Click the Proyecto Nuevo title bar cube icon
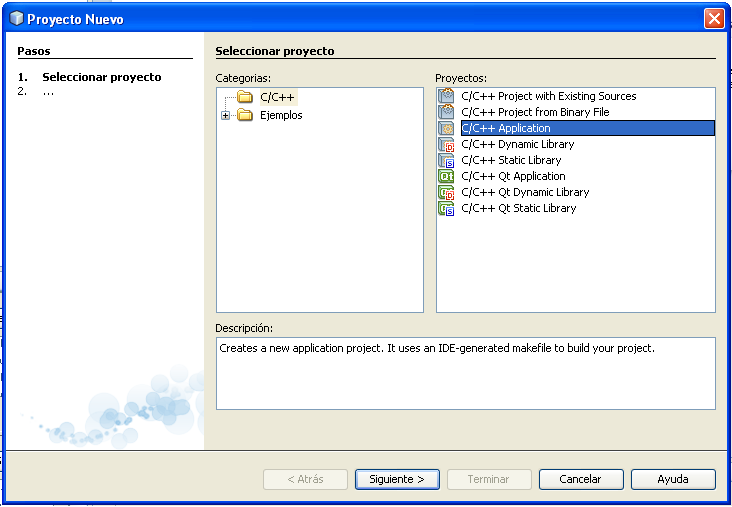This screenshot has height=507, width=732. pos(16,19)
